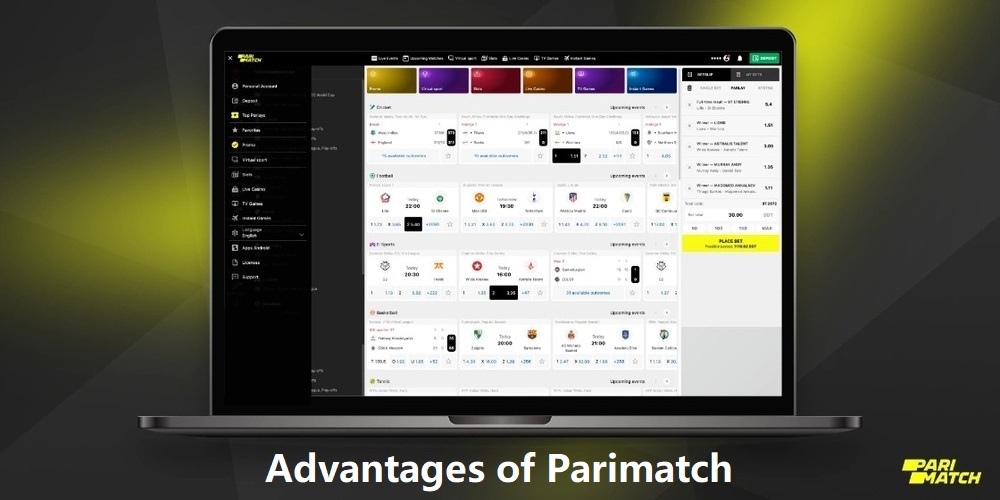This screenshot has height=500, width=1000.
Task: Open Personal Account from side menu
Action: click(256, 86)
